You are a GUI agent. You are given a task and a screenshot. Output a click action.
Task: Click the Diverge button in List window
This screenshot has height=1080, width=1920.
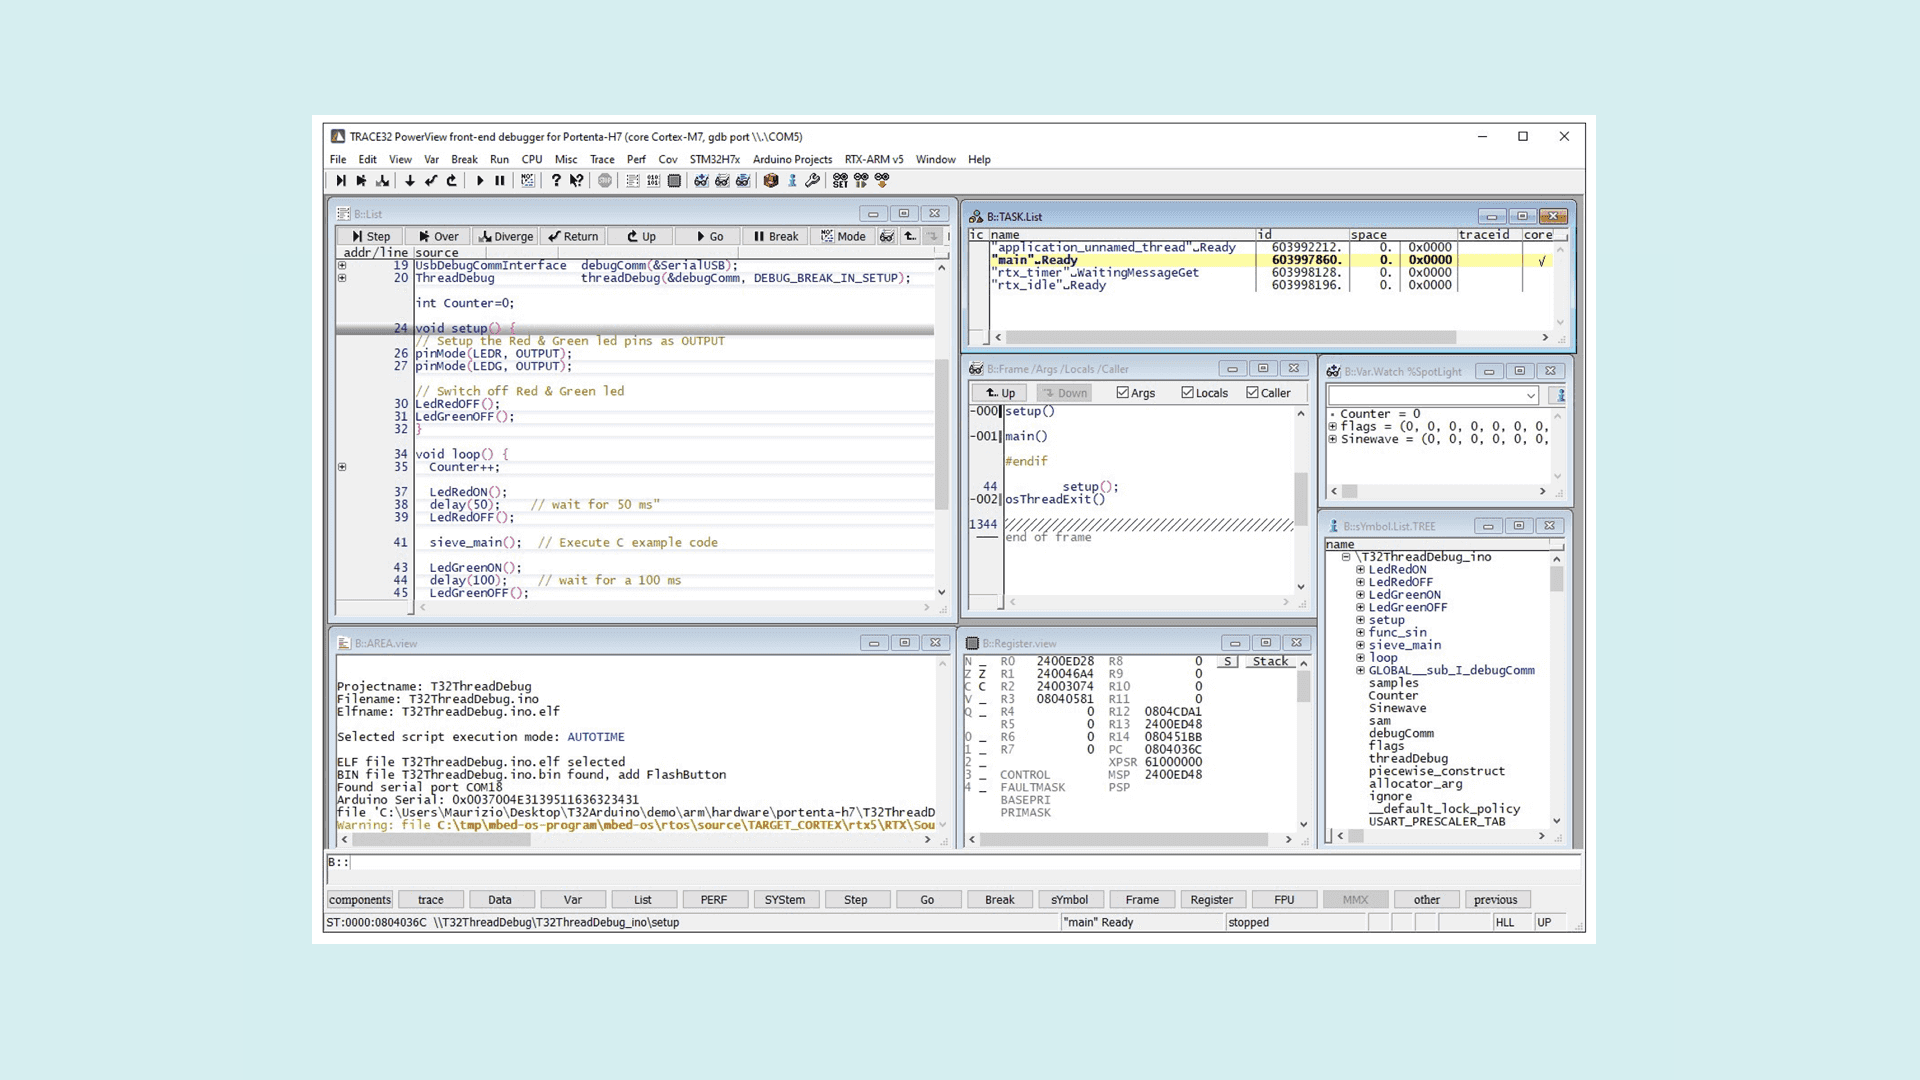point(506,237)
